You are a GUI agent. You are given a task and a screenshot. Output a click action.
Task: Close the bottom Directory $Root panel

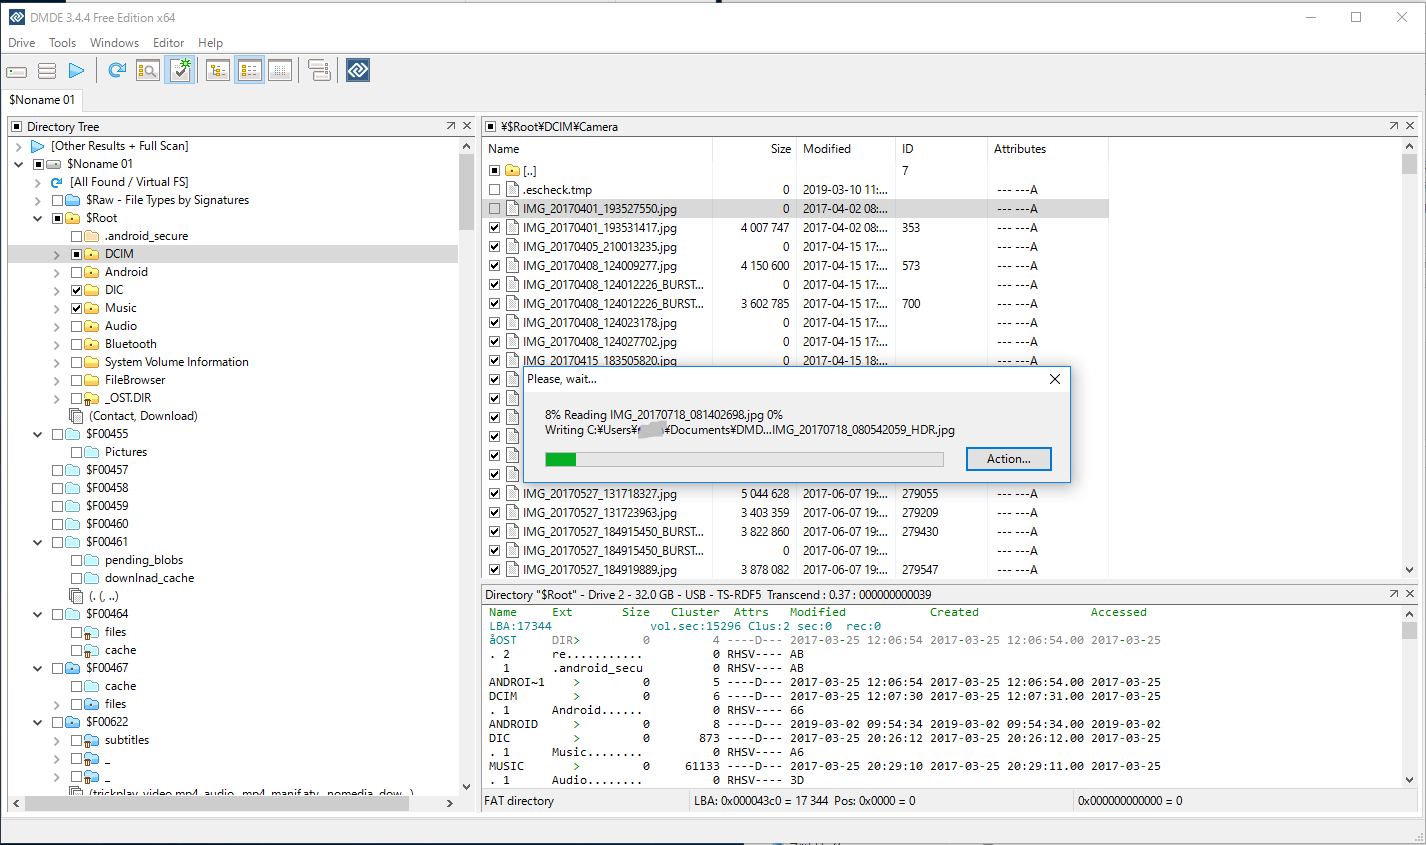point(1410,594)
